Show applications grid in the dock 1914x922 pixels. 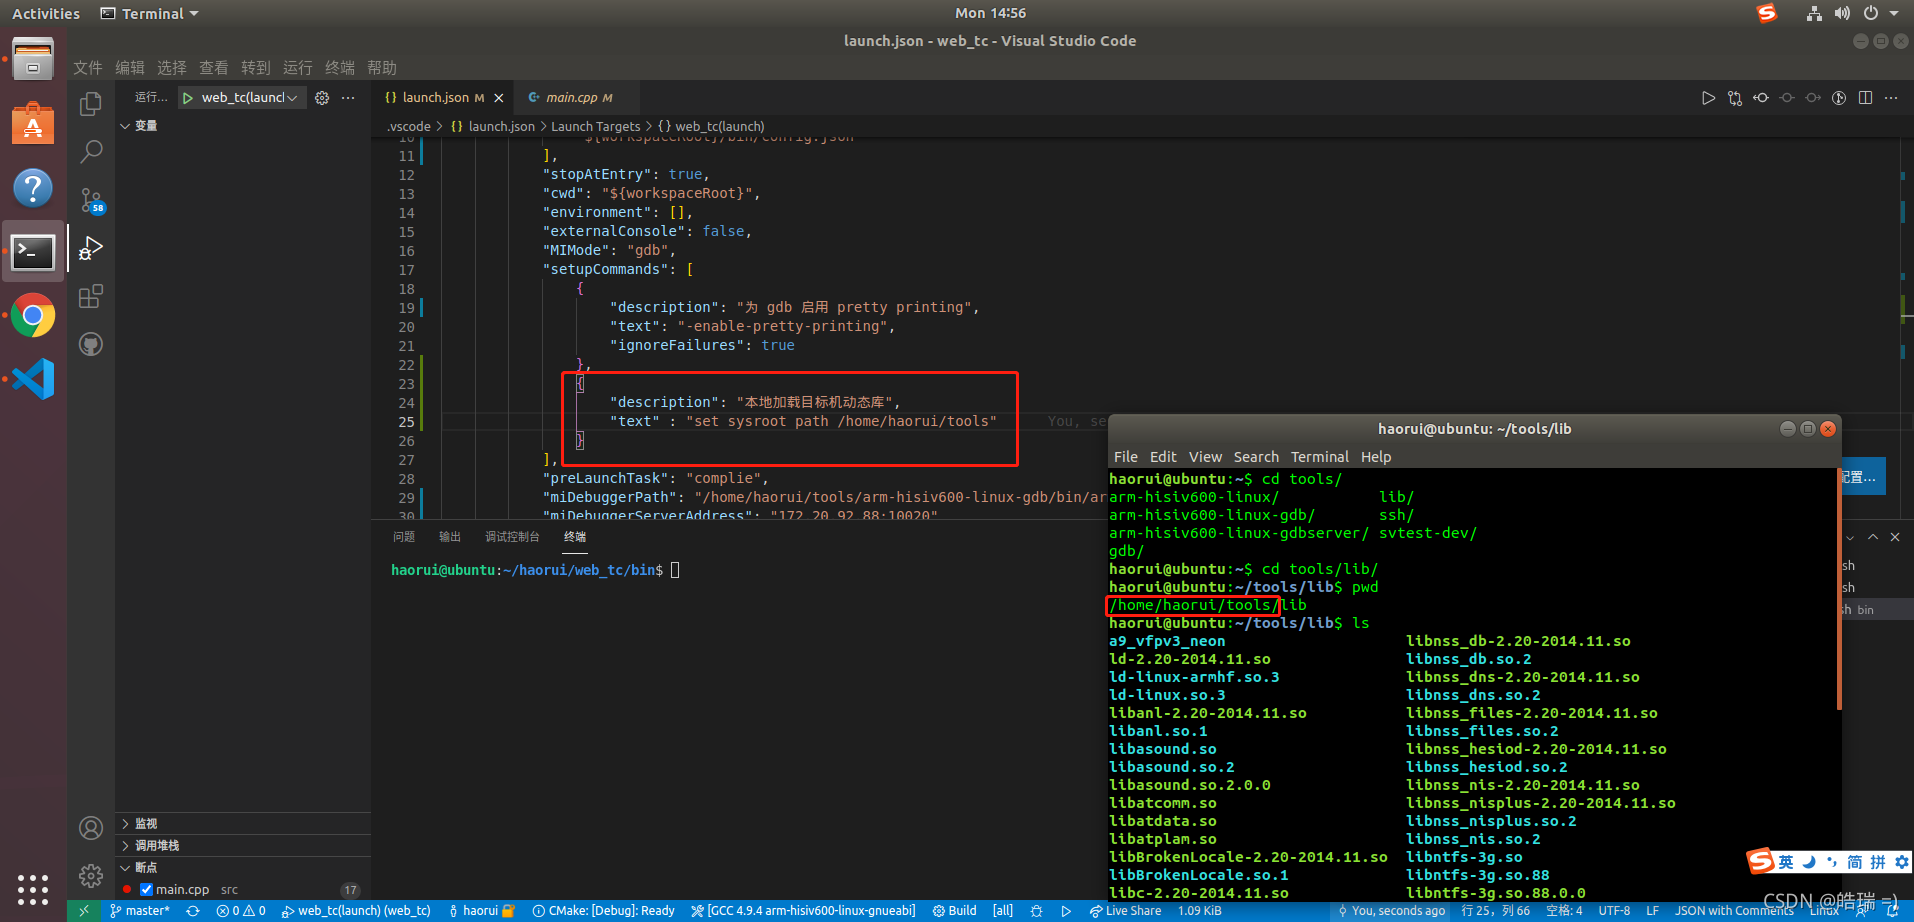(x=33, y=889)
